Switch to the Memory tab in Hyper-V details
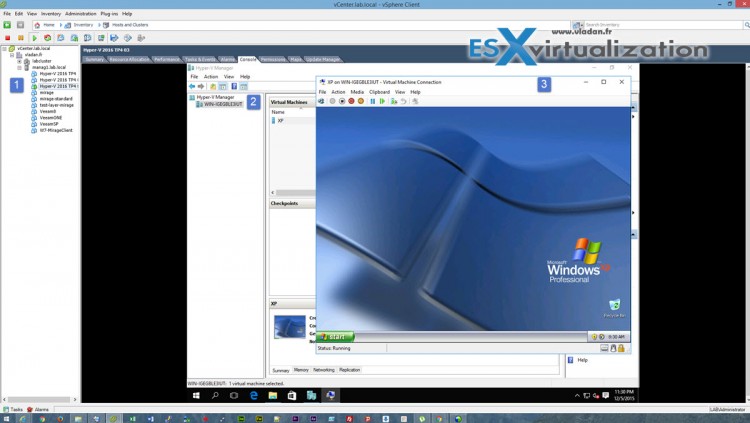 [x=301, y=370]
